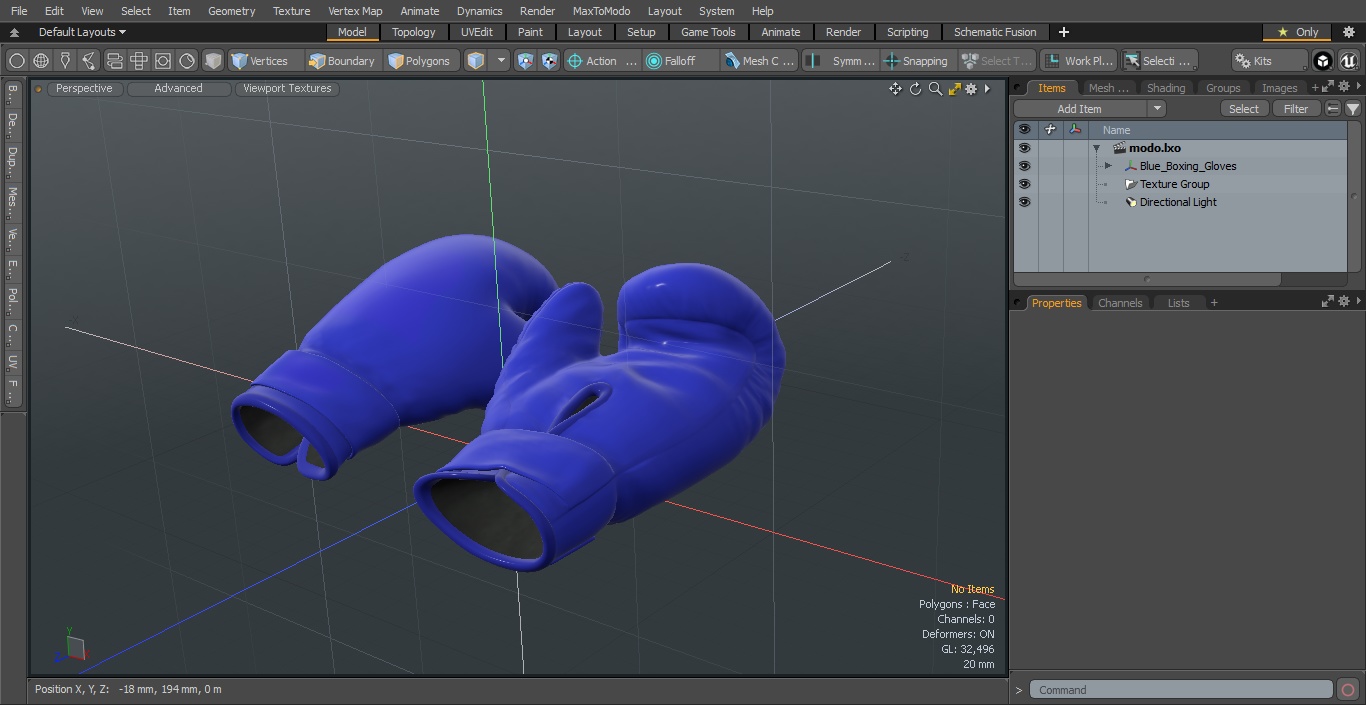Switch to Polygons selection mode
The image size is (1366, 705).
click(x=420, y=61)
